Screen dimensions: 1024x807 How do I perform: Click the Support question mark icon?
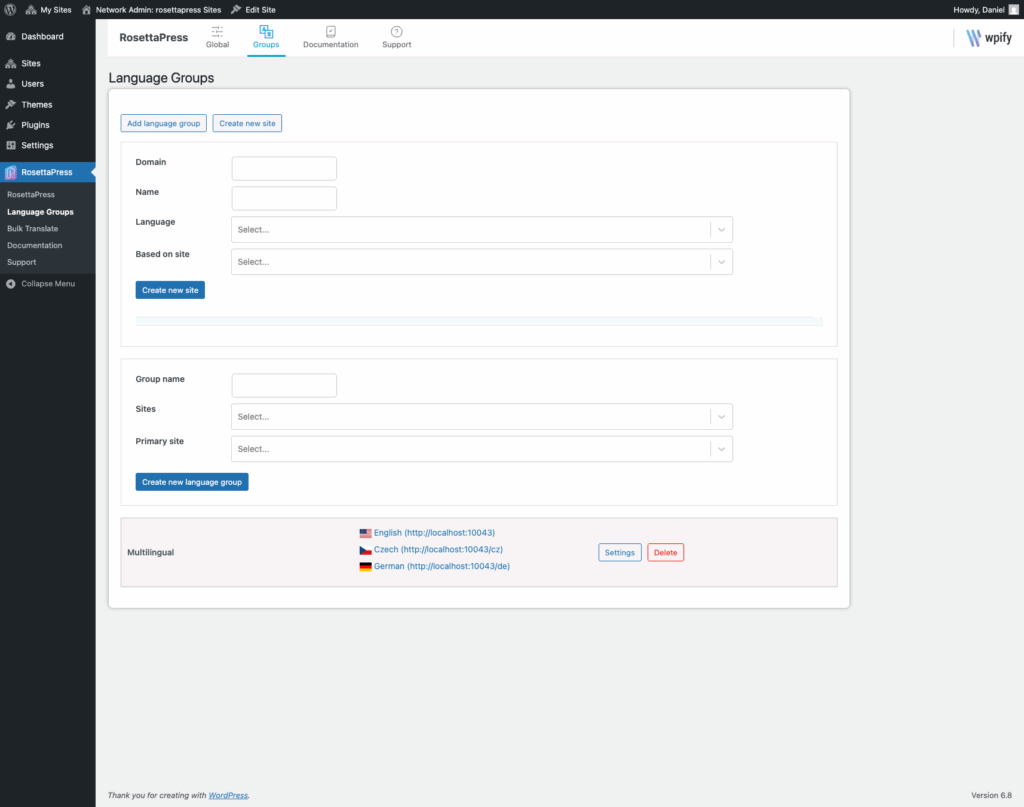tap(396, 31)
